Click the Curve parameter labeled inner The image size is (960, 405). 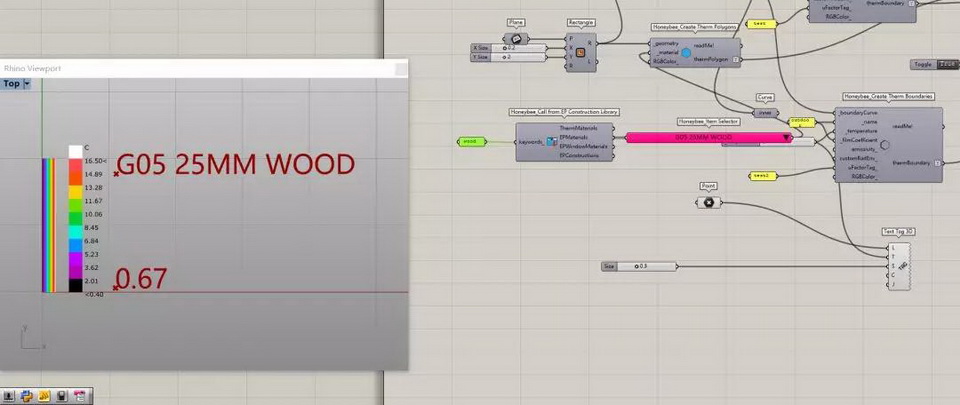[x=765, y=113]
